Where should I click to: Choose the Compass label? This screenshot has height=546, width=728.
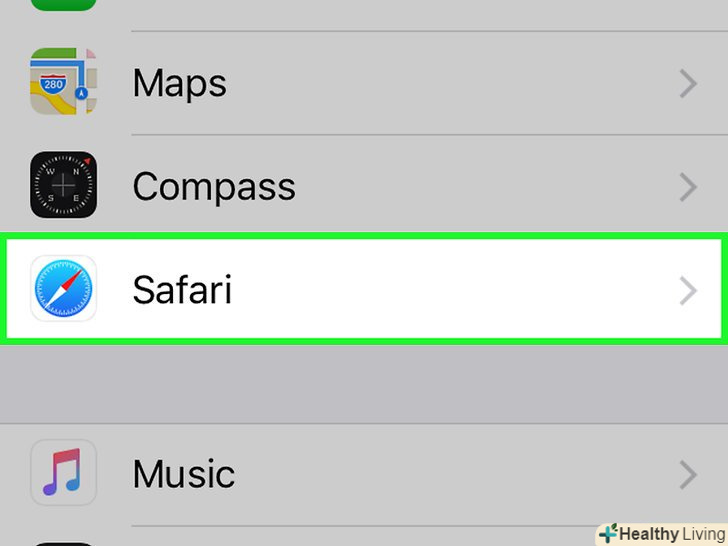tap(214, 187)
